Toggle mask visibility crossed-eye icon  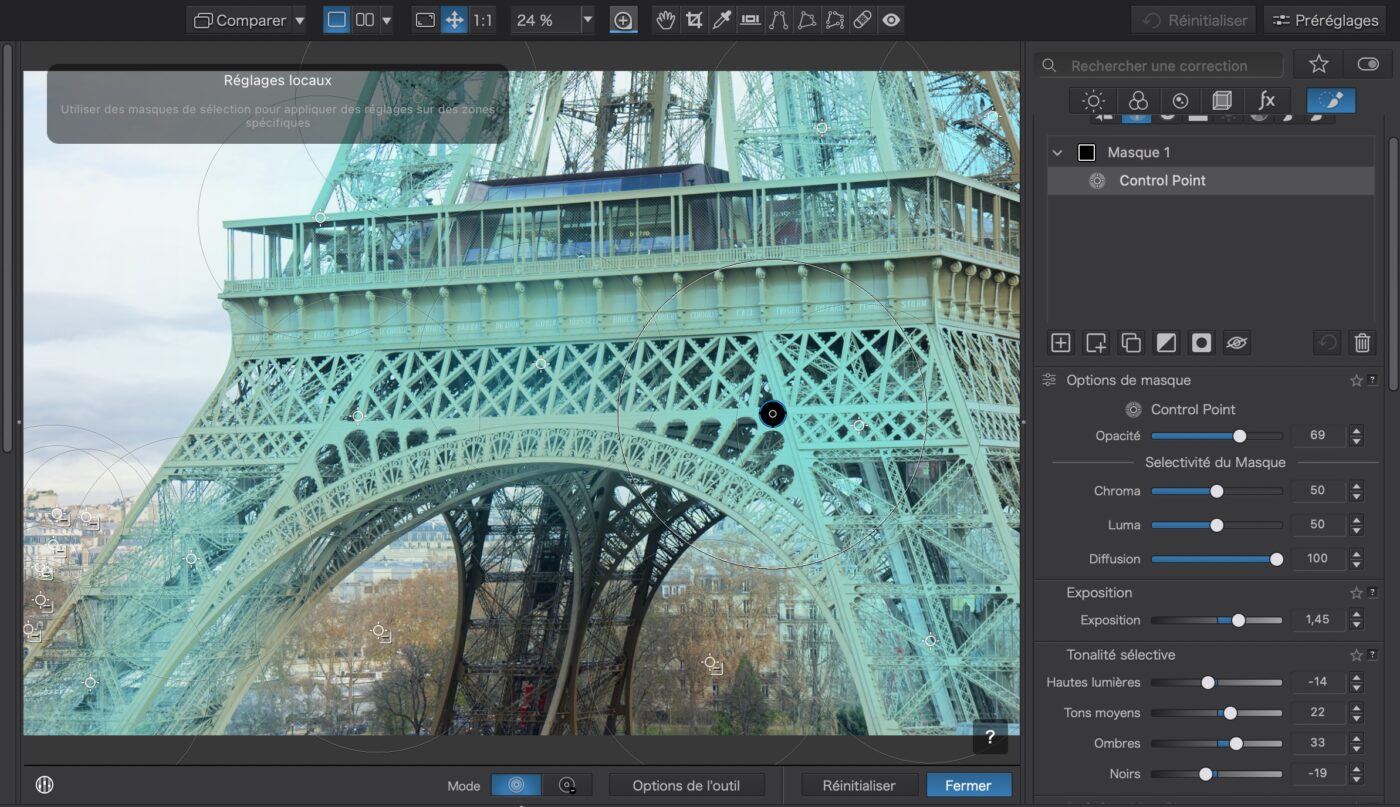[1237, 343]
